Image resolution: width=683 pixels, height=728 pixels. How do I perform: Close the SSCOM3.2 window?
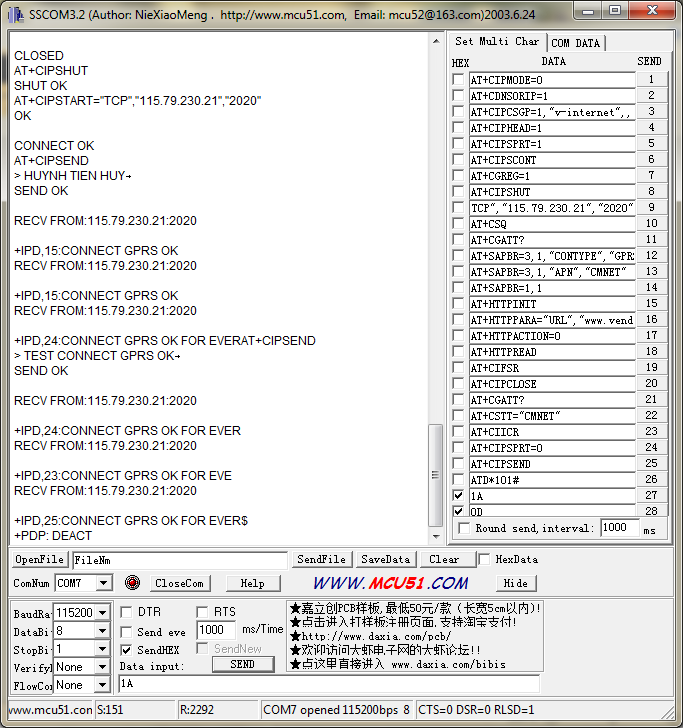point(652,11)
